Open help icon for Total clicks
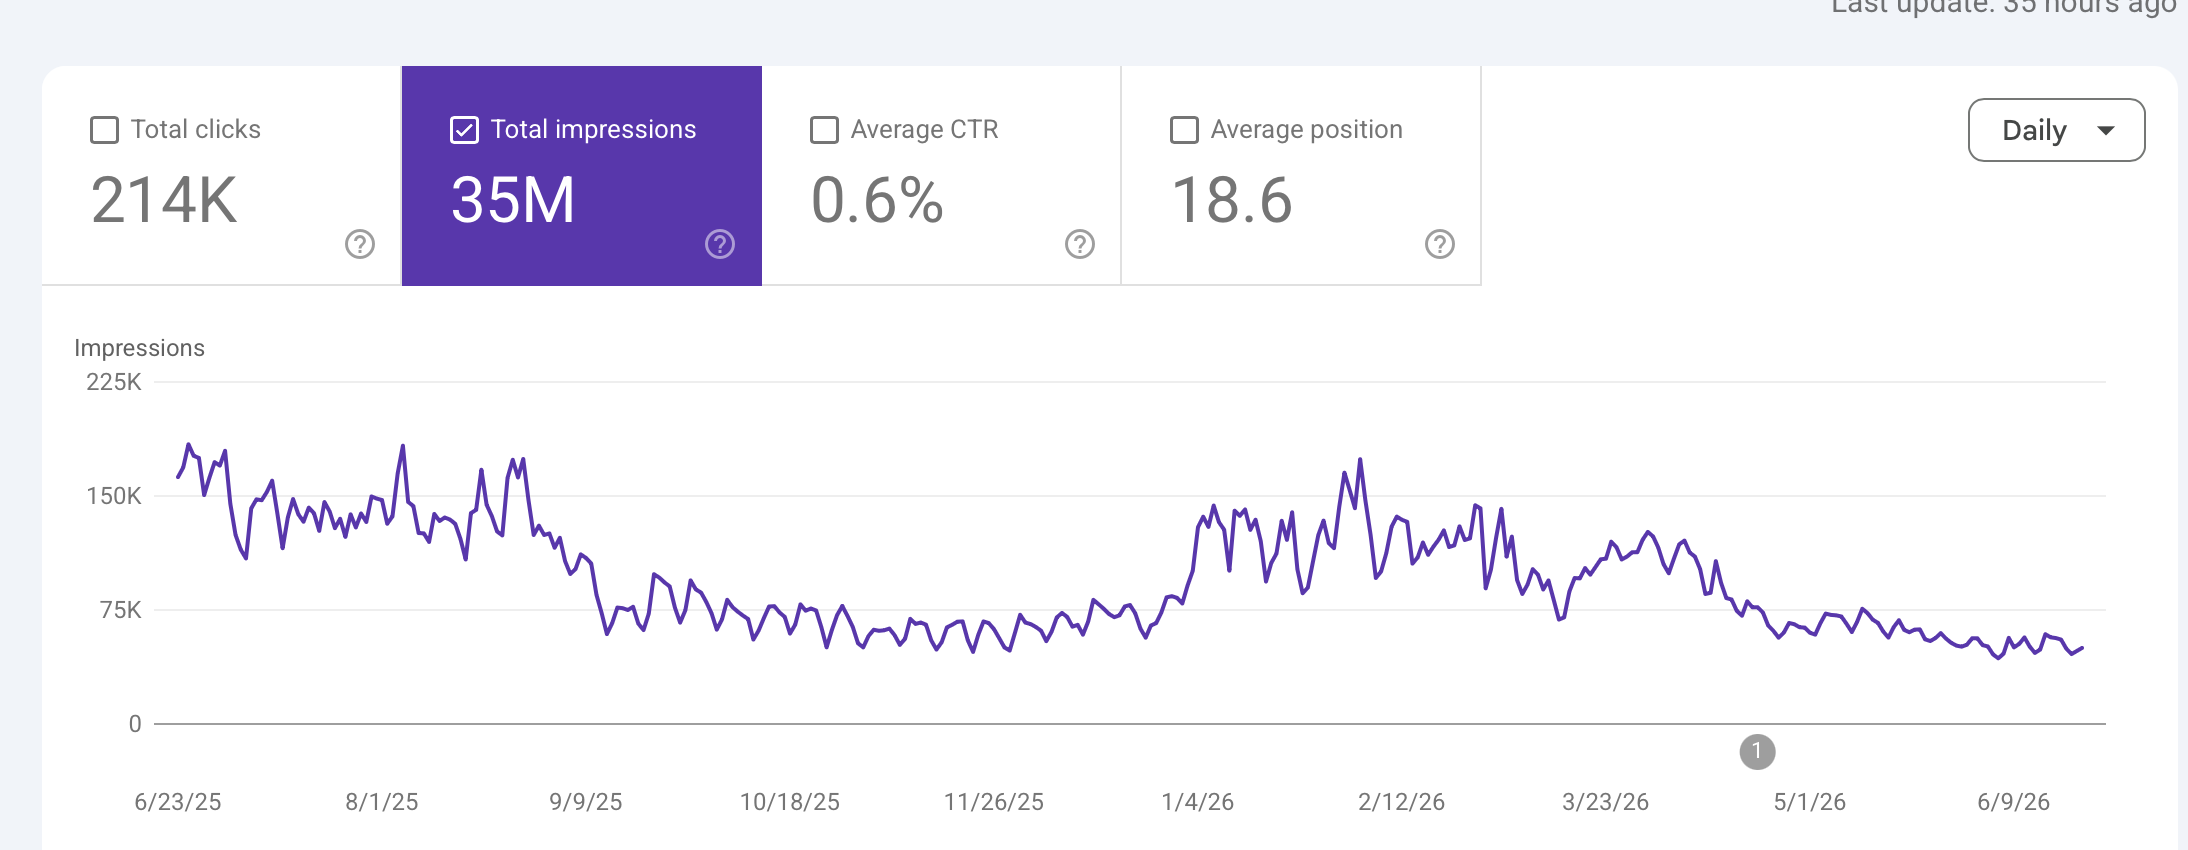 point(360,244)
